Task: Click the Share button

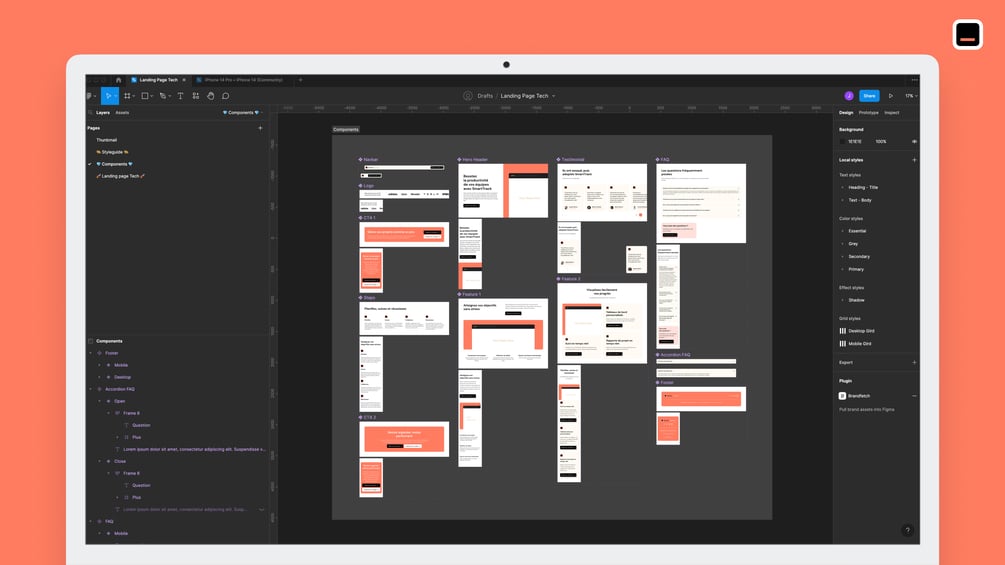Action: pyautogui.click(x=869, y=96)
